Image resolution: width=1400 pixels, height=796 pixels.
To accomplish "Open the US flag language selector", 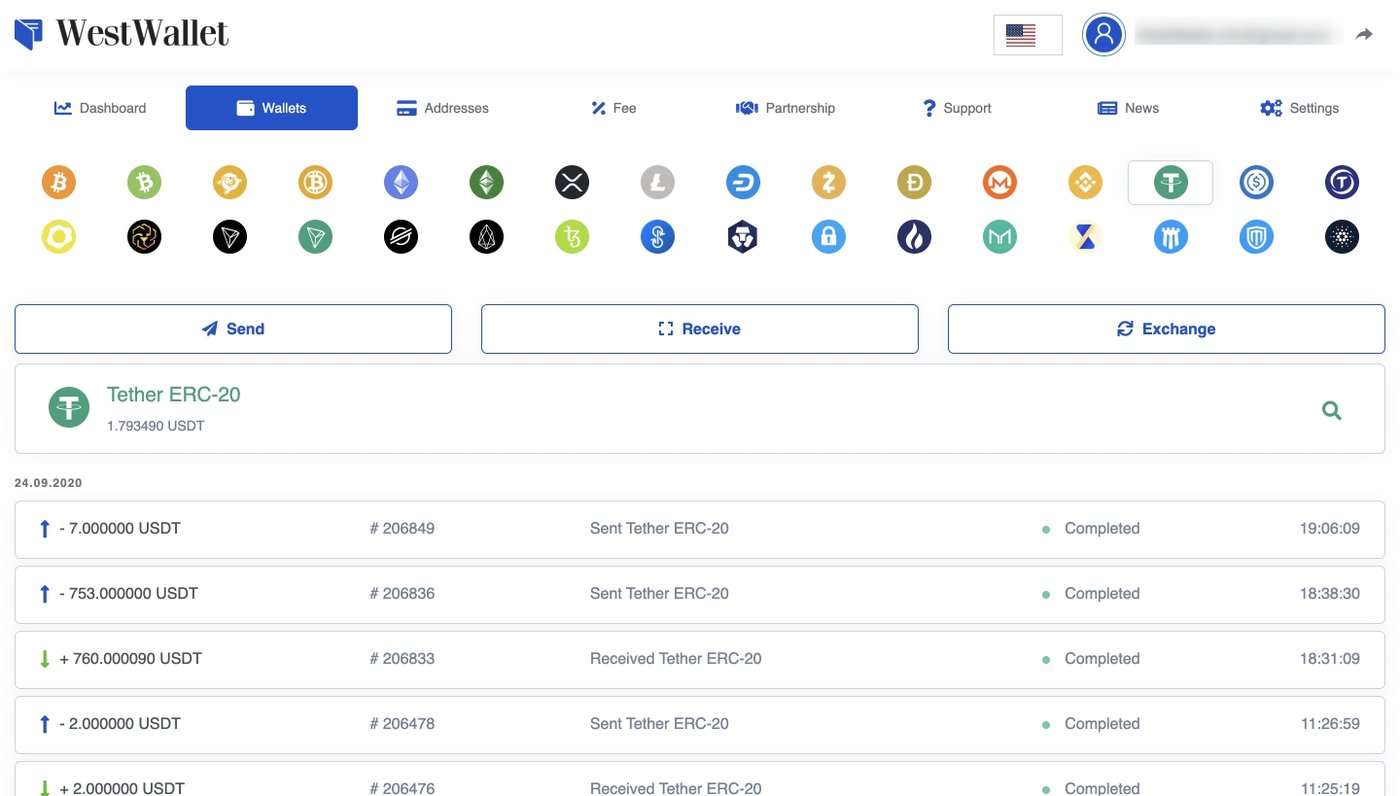I will click(x=1027, y=35).
